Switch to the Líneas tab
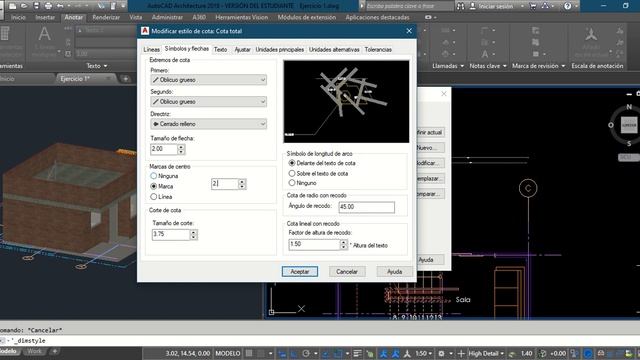Viewport: 640px width, 360px height. (151, 49)
